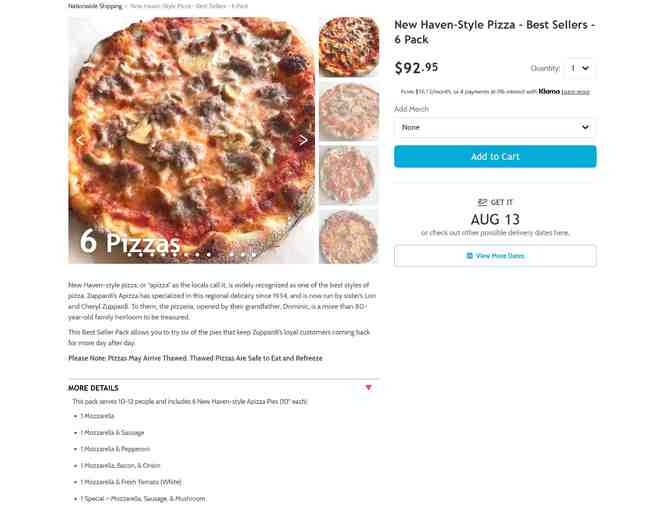
Task: Collapse the More Details section triangle
Action: pos(368,387)
